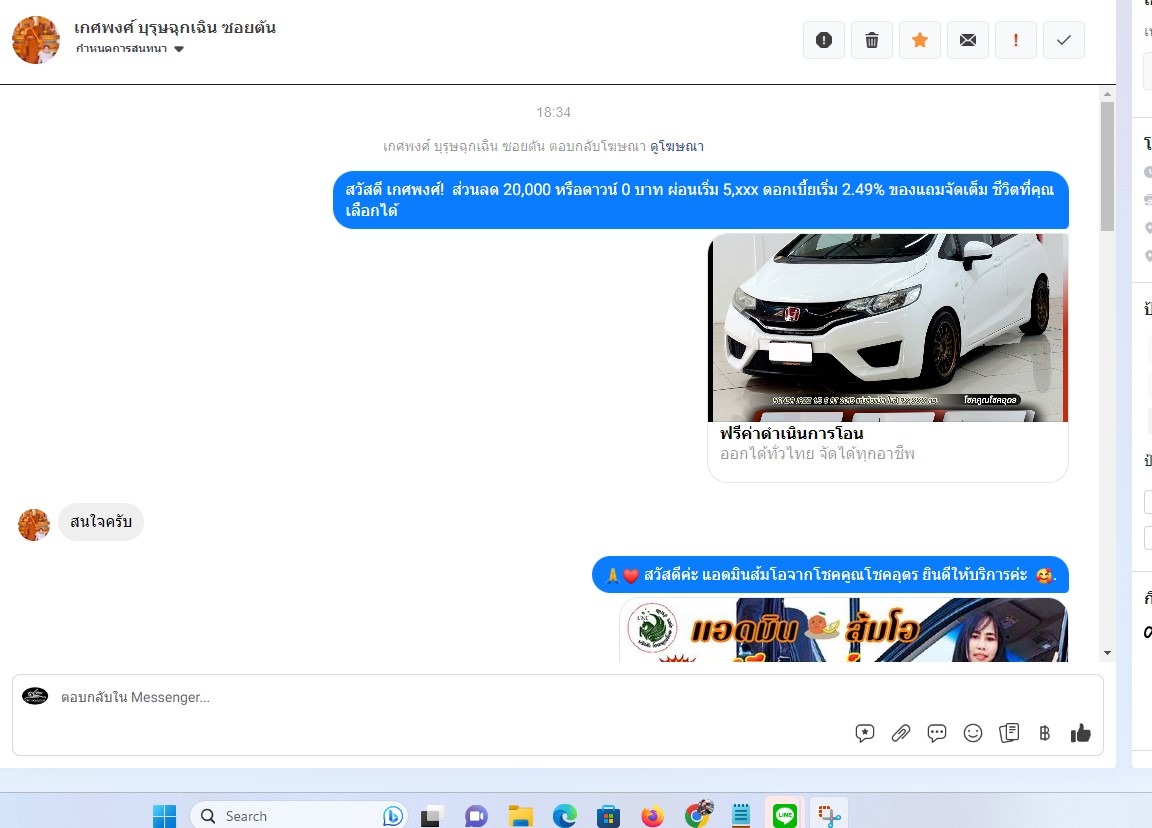
Task: Open the emoji picker smiley
Action: click(x=973, y=733)
